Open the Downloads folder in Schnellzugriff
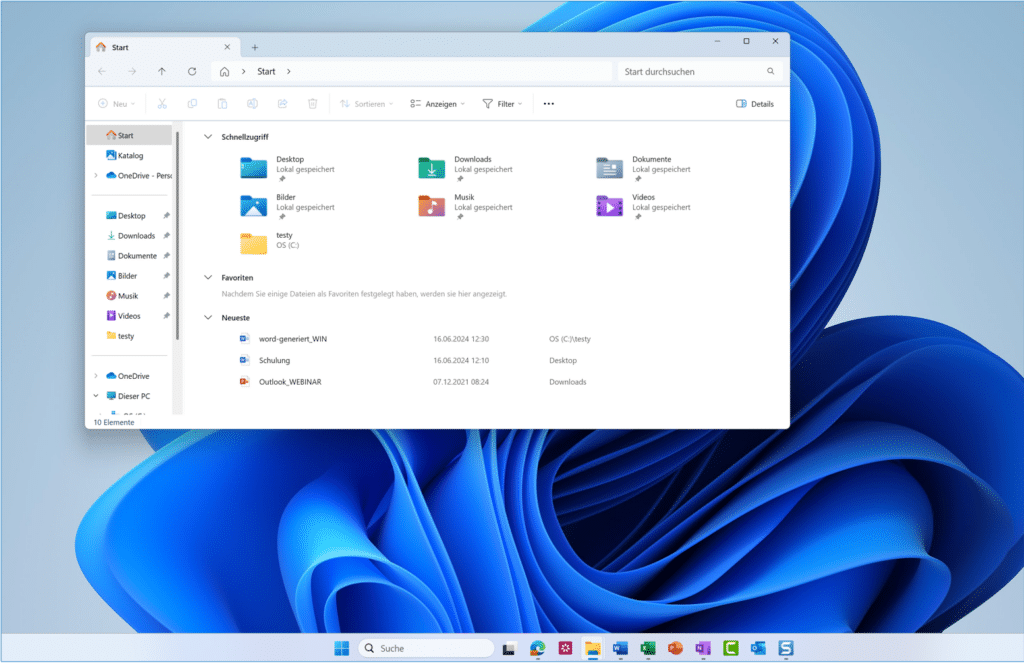 (466, 168)
